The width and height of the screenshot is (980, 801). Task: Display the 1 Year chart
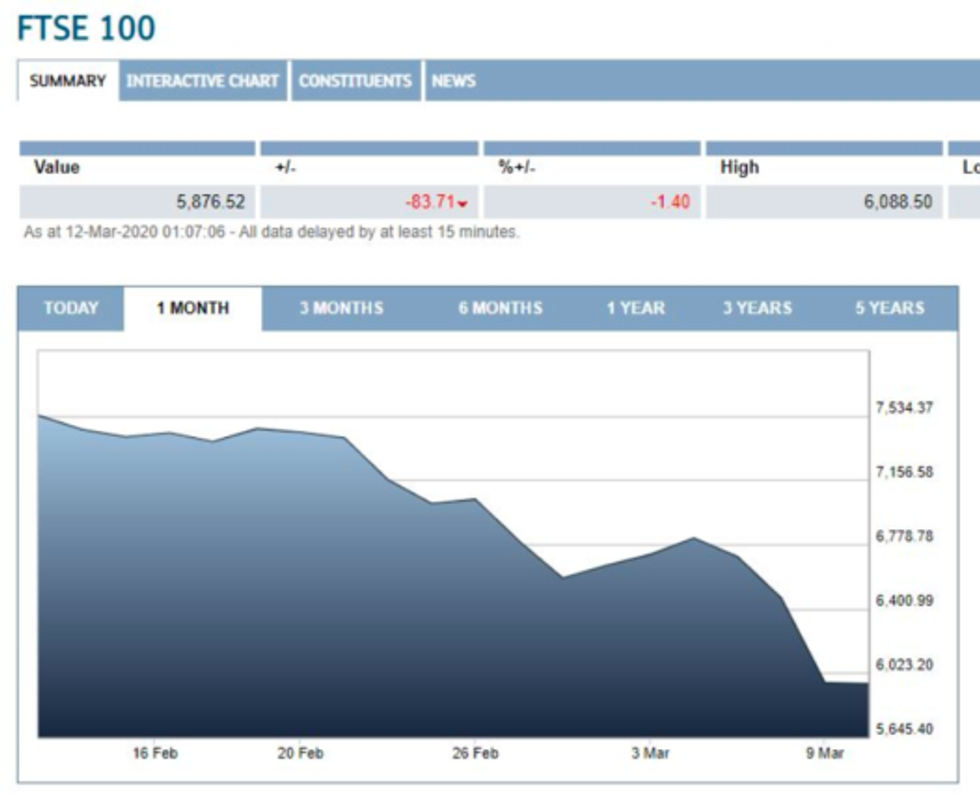636,308
